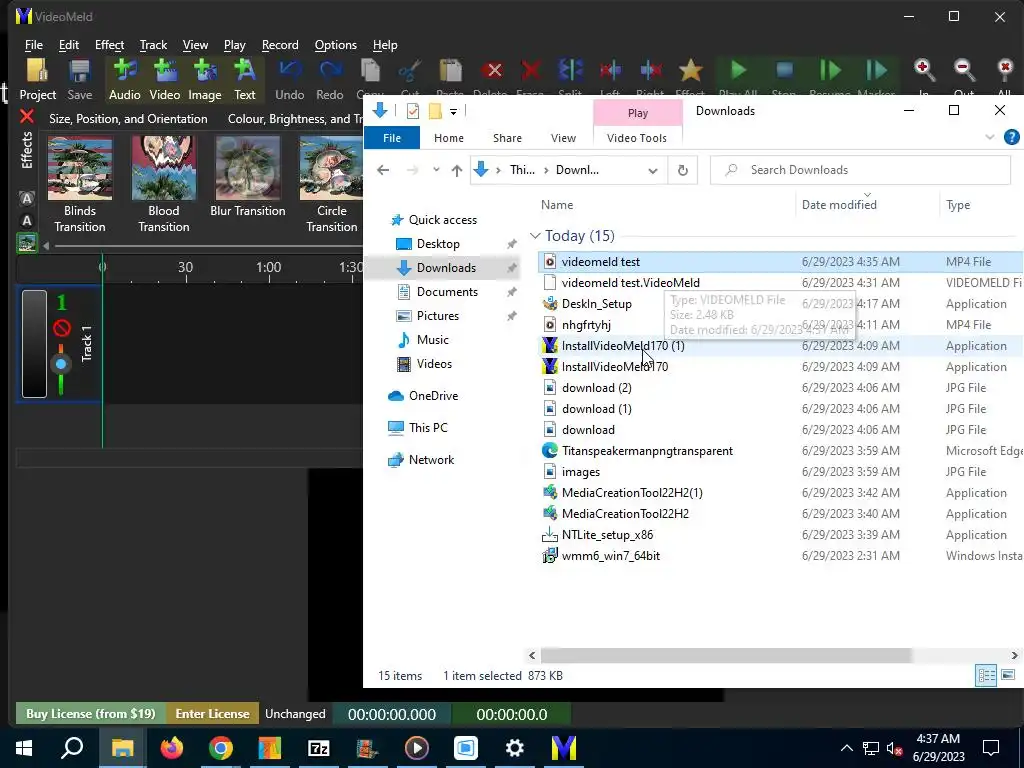Screen dimensions: 1024x768
Task: Close the Effects panel with red X
Action: click(27, 117)
